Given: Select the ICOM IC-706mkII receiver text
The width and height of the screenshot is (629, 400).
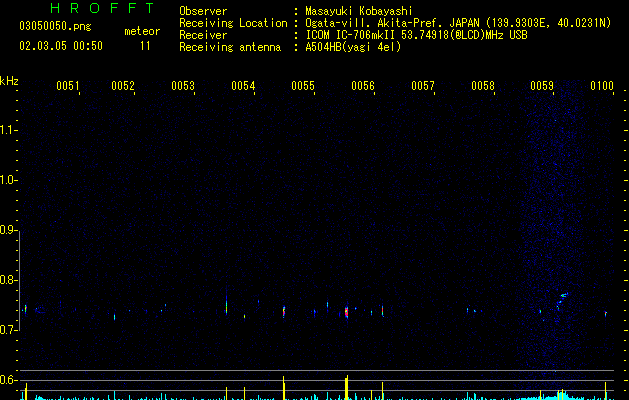Looking at the screenshot, I should pos(416,35).
